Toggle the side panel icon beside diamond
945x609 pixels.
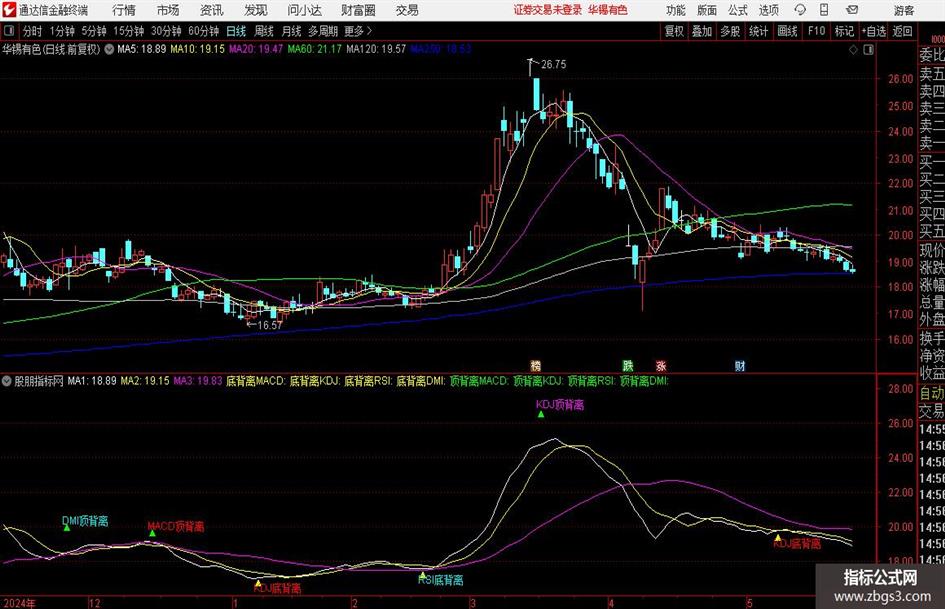tap(868, 50)
